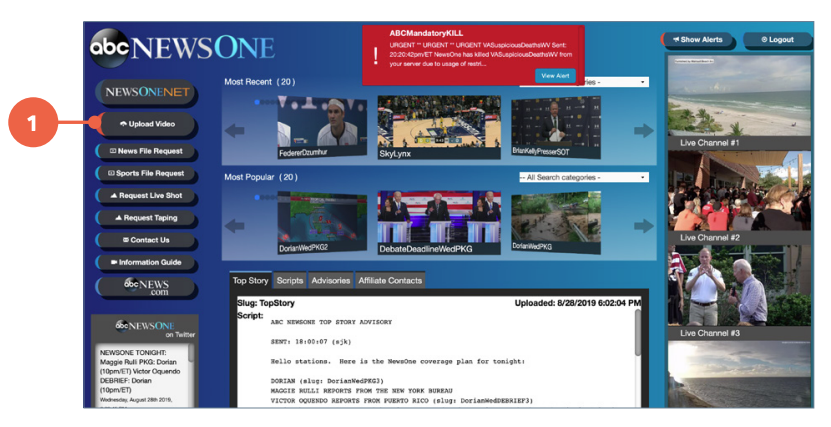Go to next Most Popular videos with right arrow
This screenshot has height=427, width=831.
(644, 226)
